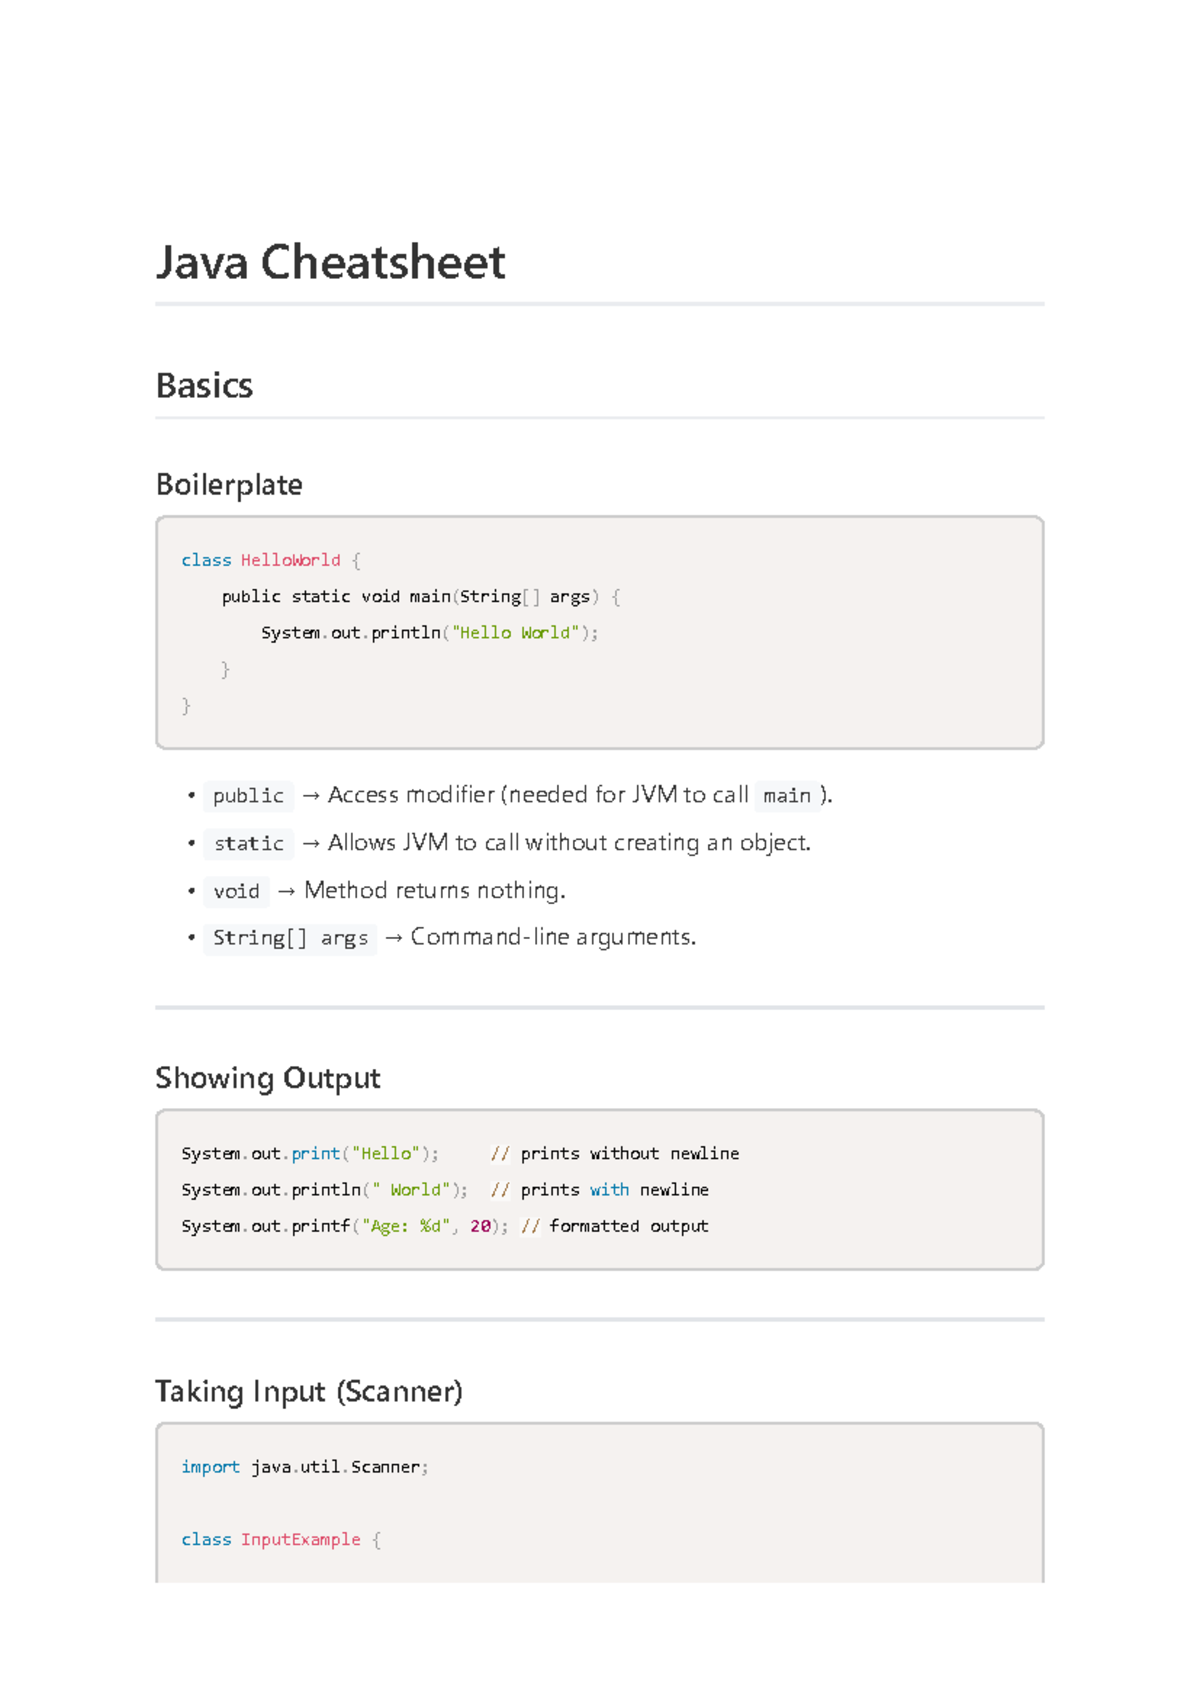Click the Taking Input (Scanner) heading

(309, 1392)
